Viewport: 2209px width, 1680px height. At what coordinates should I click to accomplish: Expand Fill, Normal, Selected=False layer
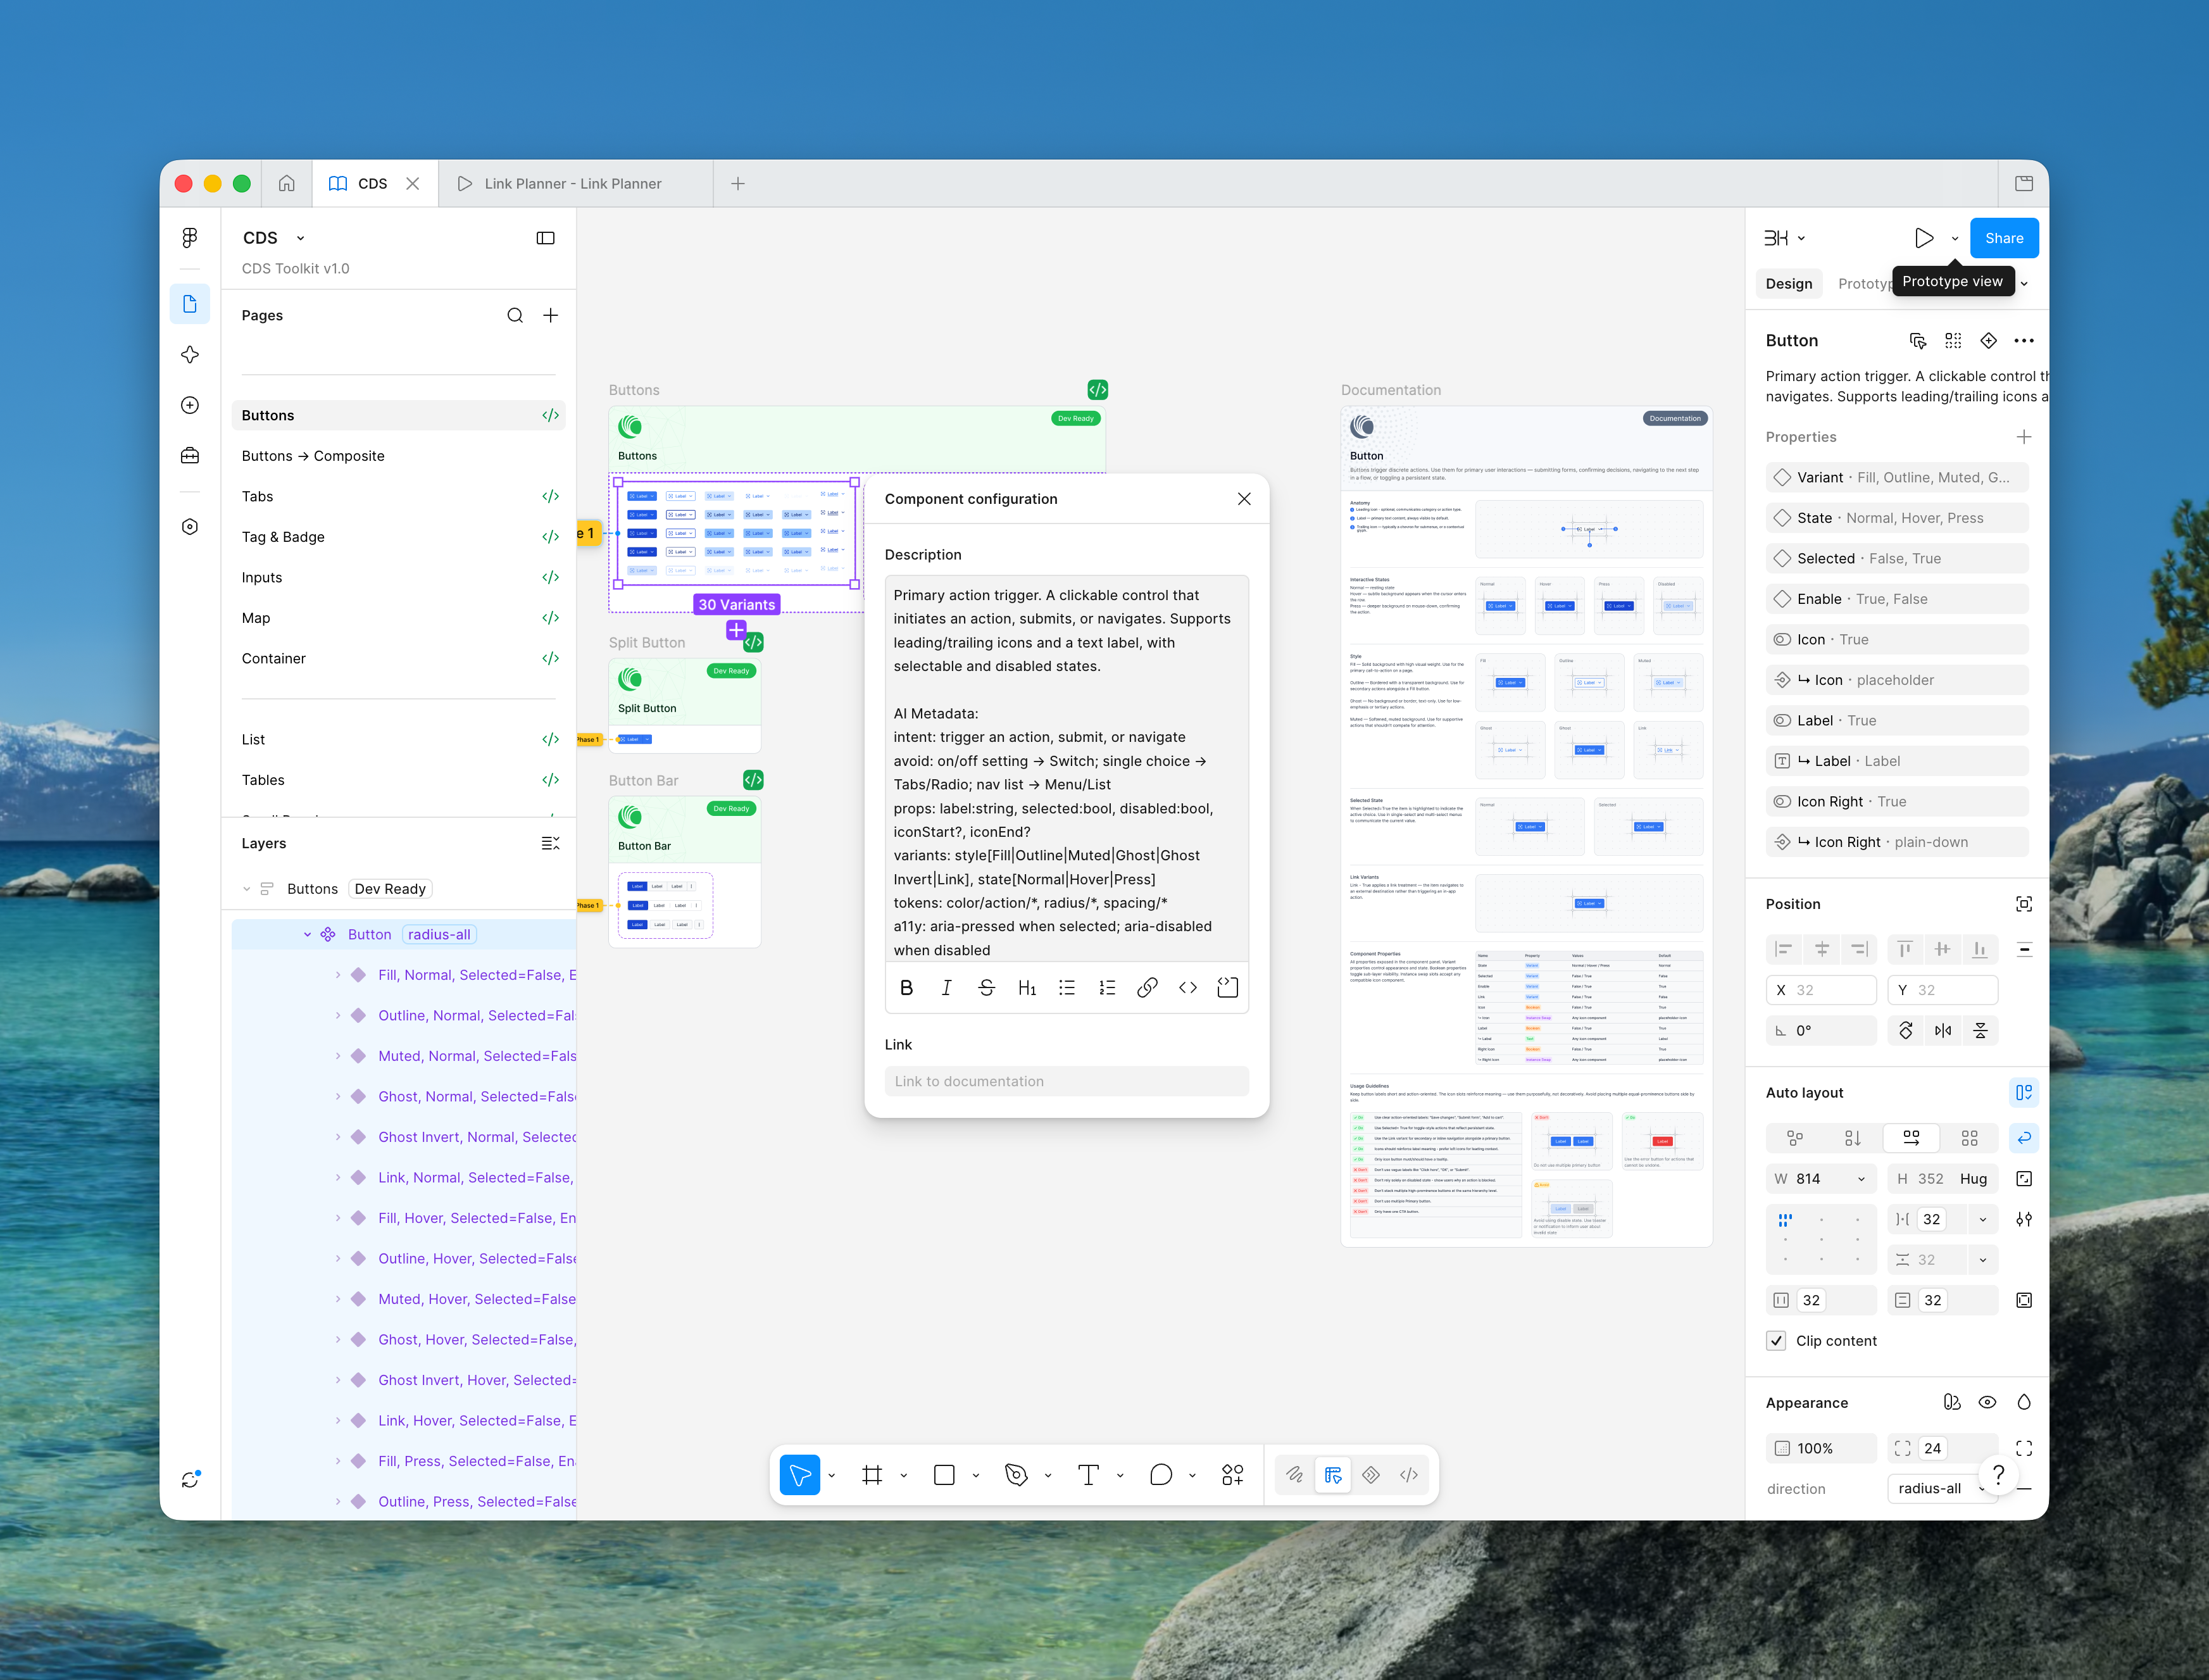pos(338,975)
